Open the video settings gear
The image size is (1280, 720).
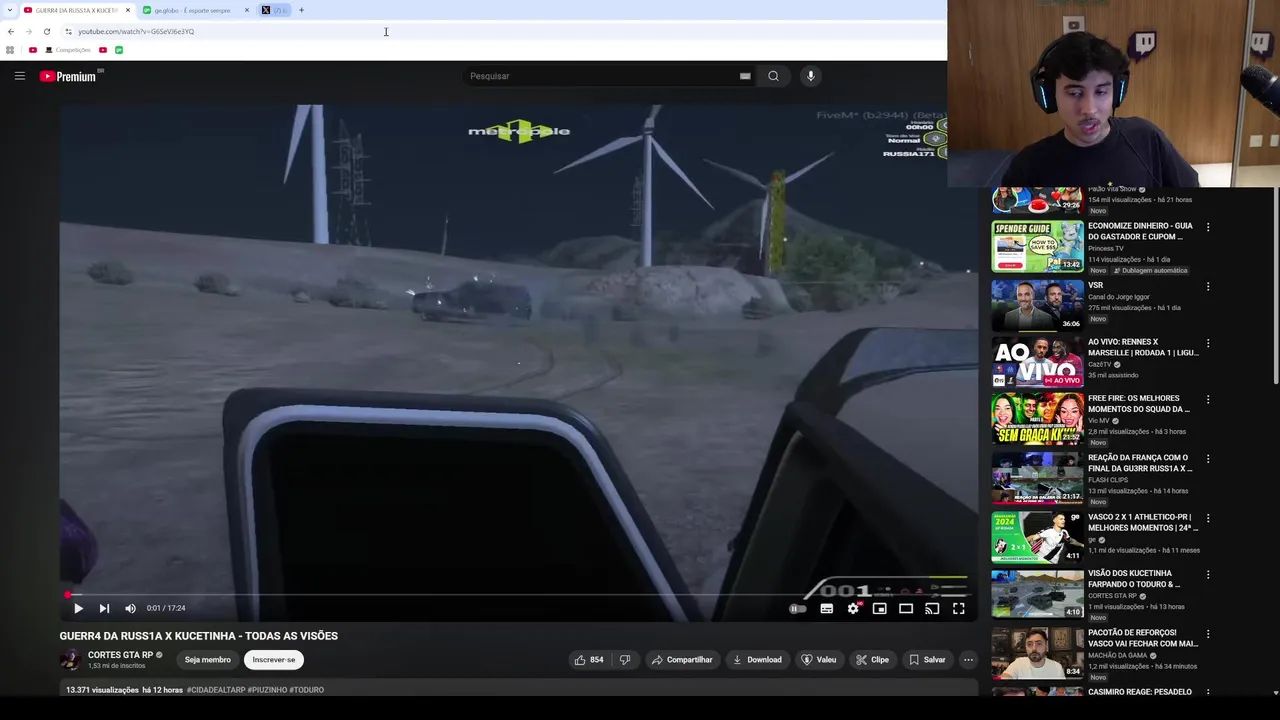coord(853,608)
